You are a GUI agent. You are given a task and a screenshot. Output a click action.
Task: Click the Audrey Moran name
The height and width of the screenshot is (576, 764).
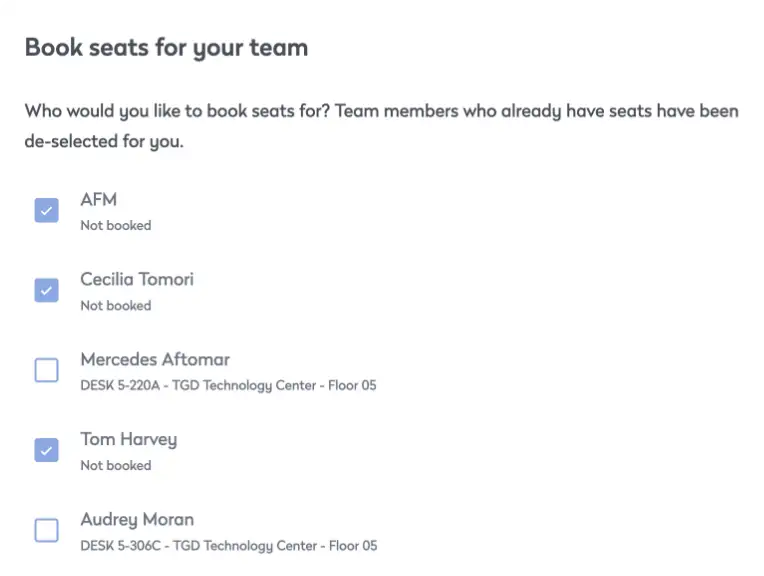click(x=137, y=519)
